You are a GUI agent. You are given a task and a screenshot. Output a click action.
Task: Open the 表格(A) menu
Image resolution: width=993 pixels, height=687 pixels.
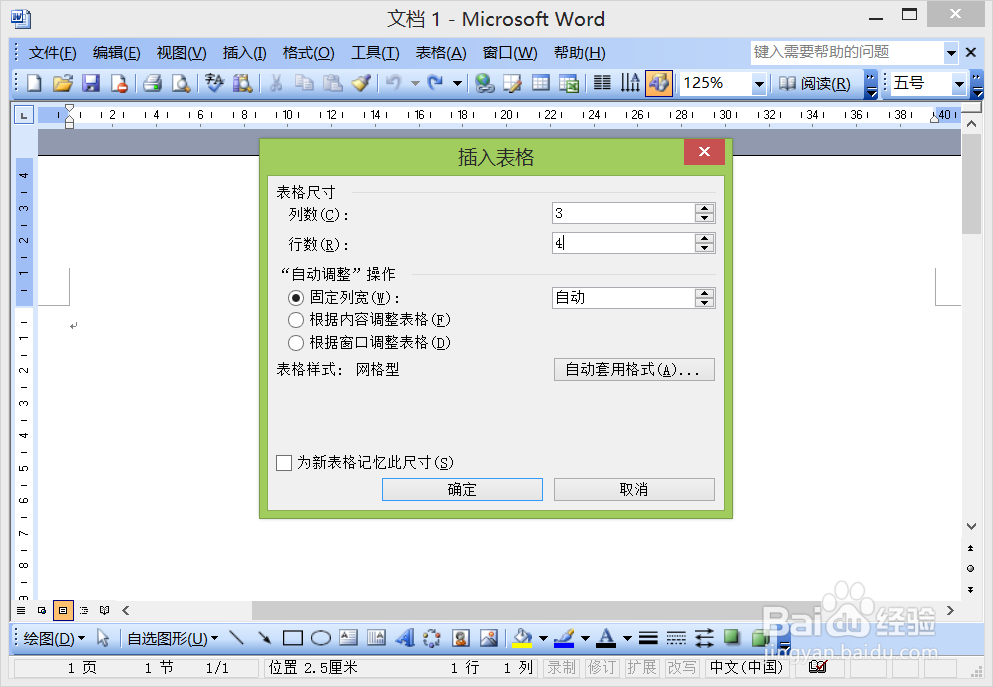pos(441,53)
